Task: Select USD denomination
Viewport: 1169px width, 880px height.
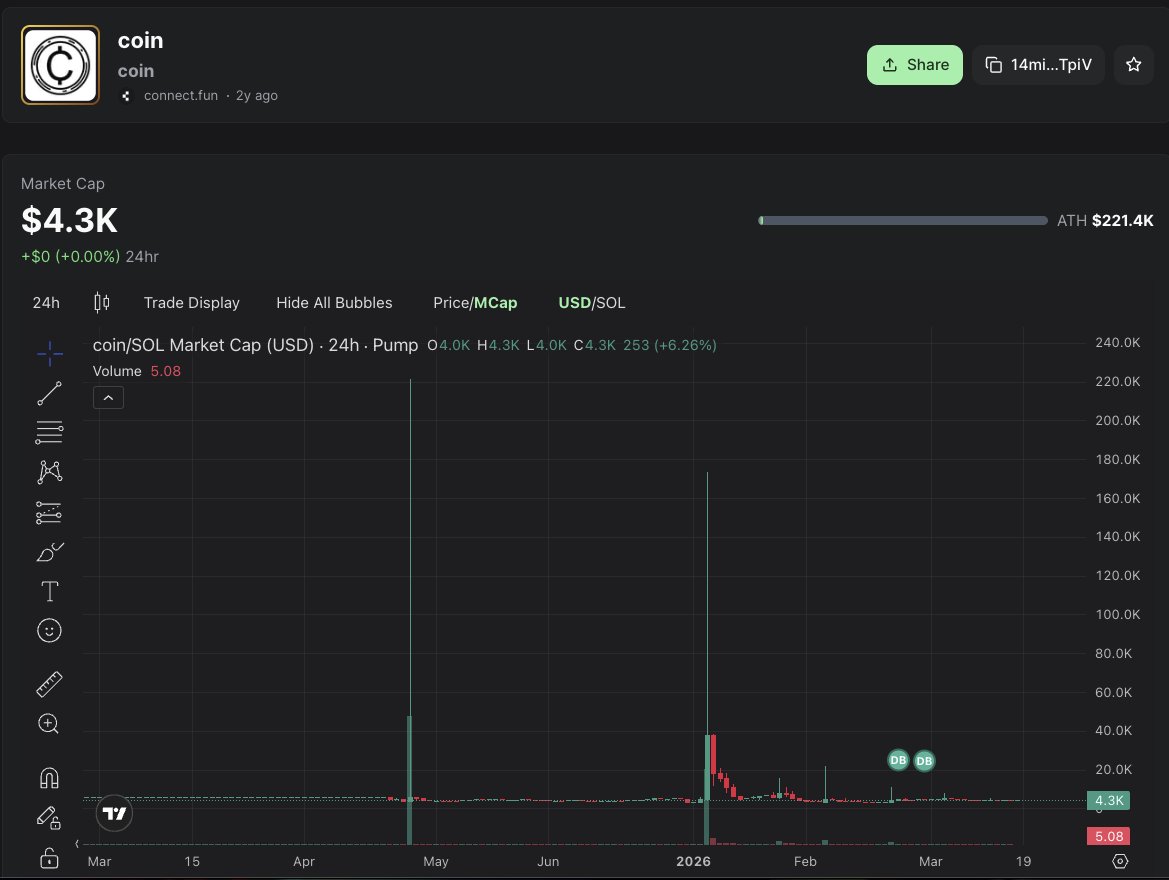Action: point(574,303)
